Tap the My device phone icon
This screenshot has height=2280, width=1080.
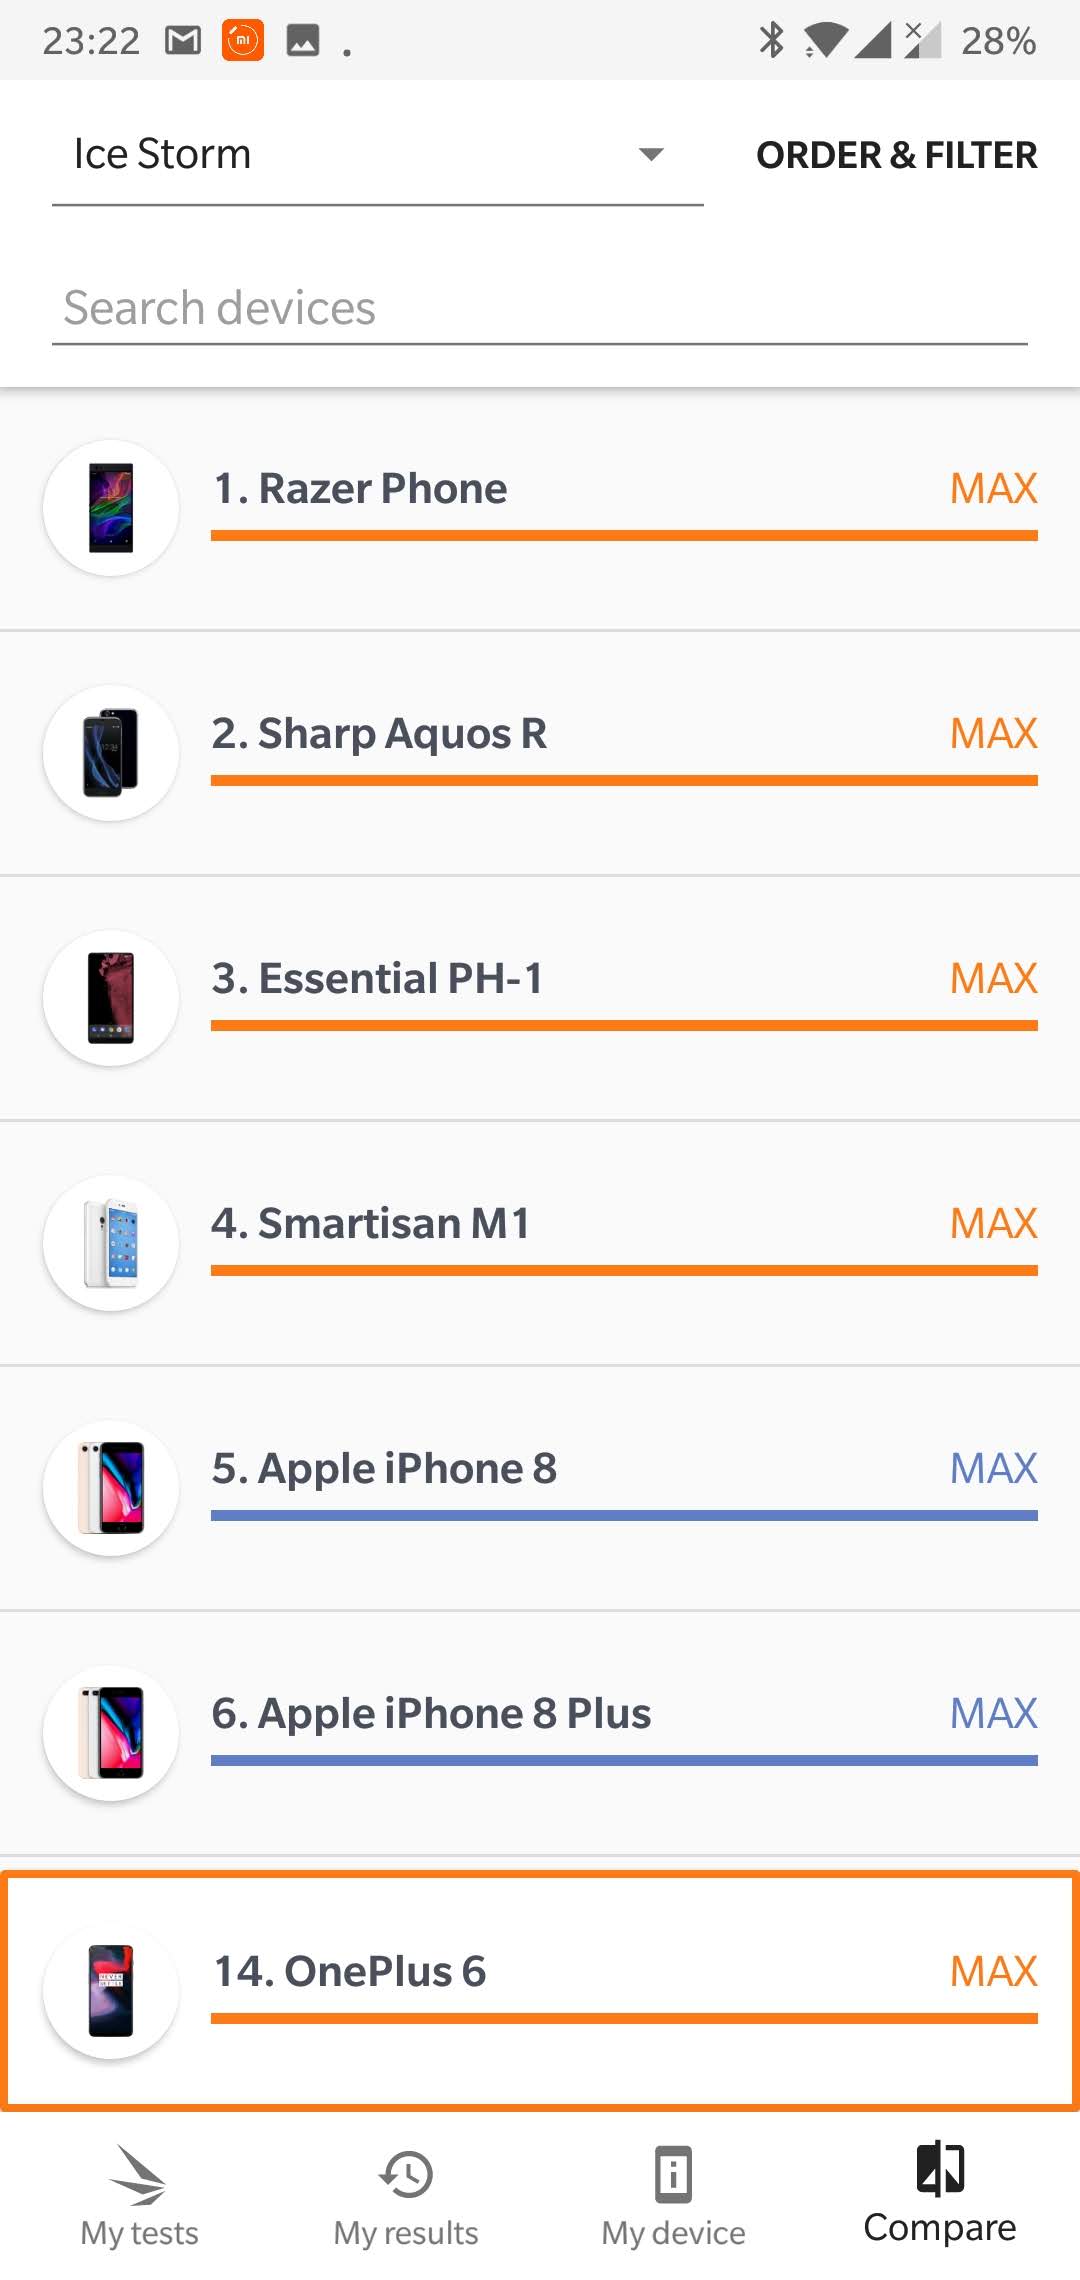673,2174
